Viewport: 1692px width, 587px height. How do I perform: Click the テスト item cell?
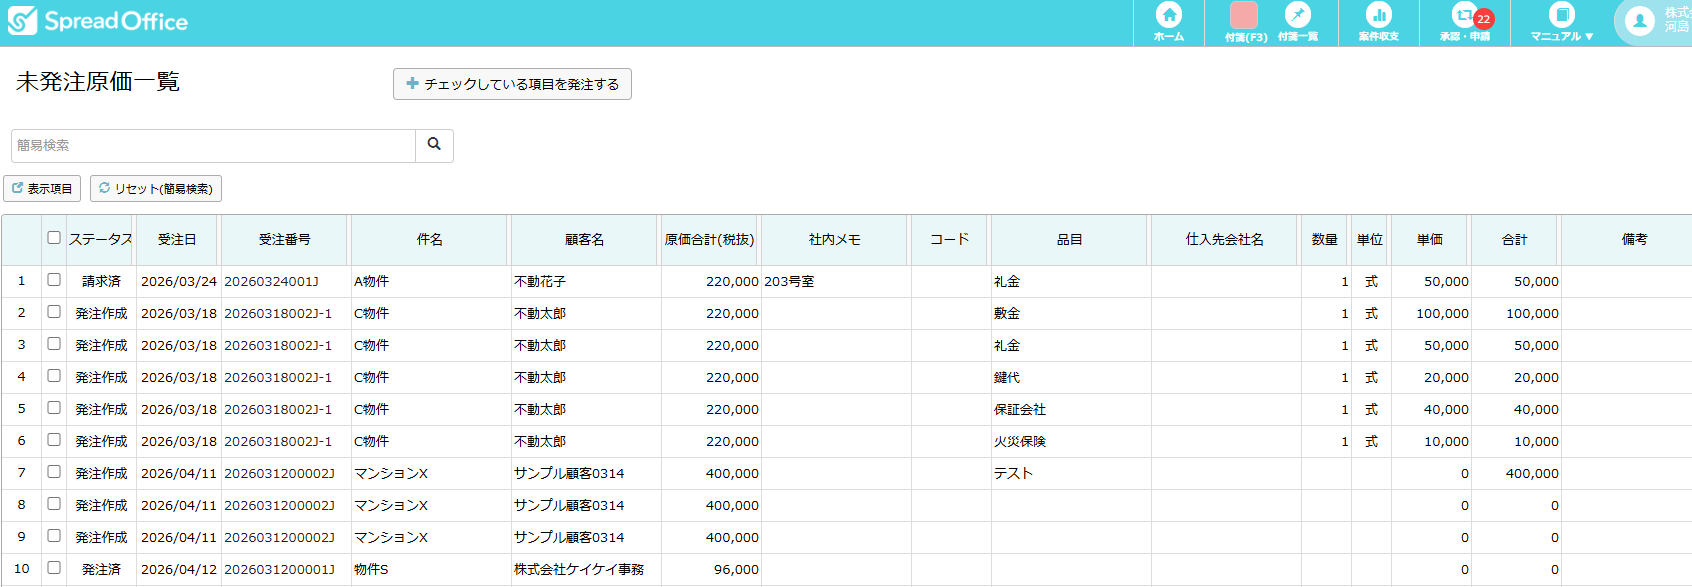tap(1070, 473)
